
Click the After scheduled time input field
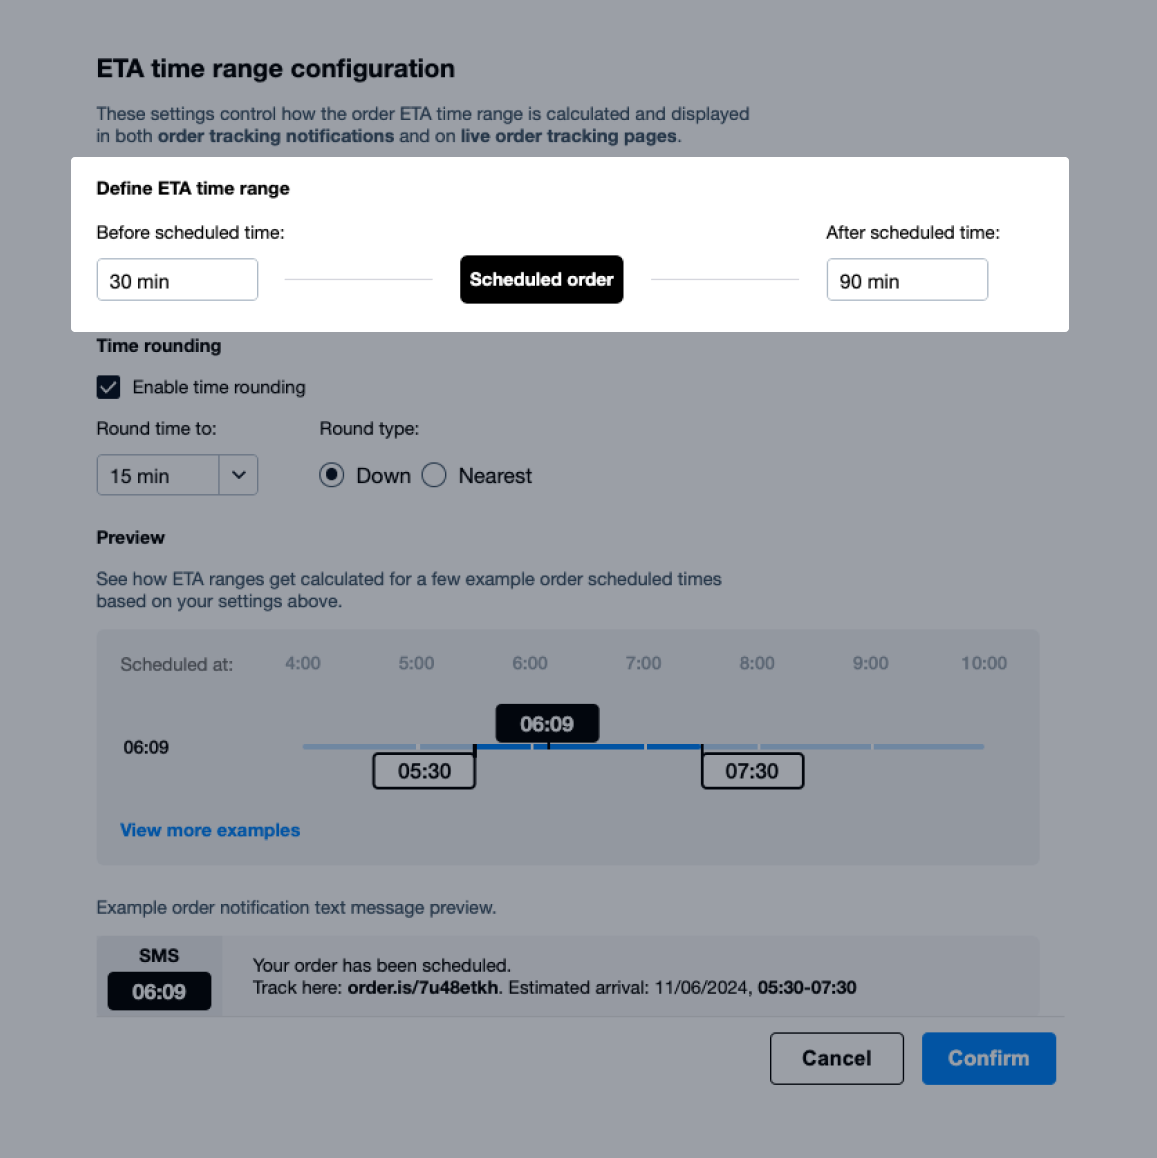906,280
